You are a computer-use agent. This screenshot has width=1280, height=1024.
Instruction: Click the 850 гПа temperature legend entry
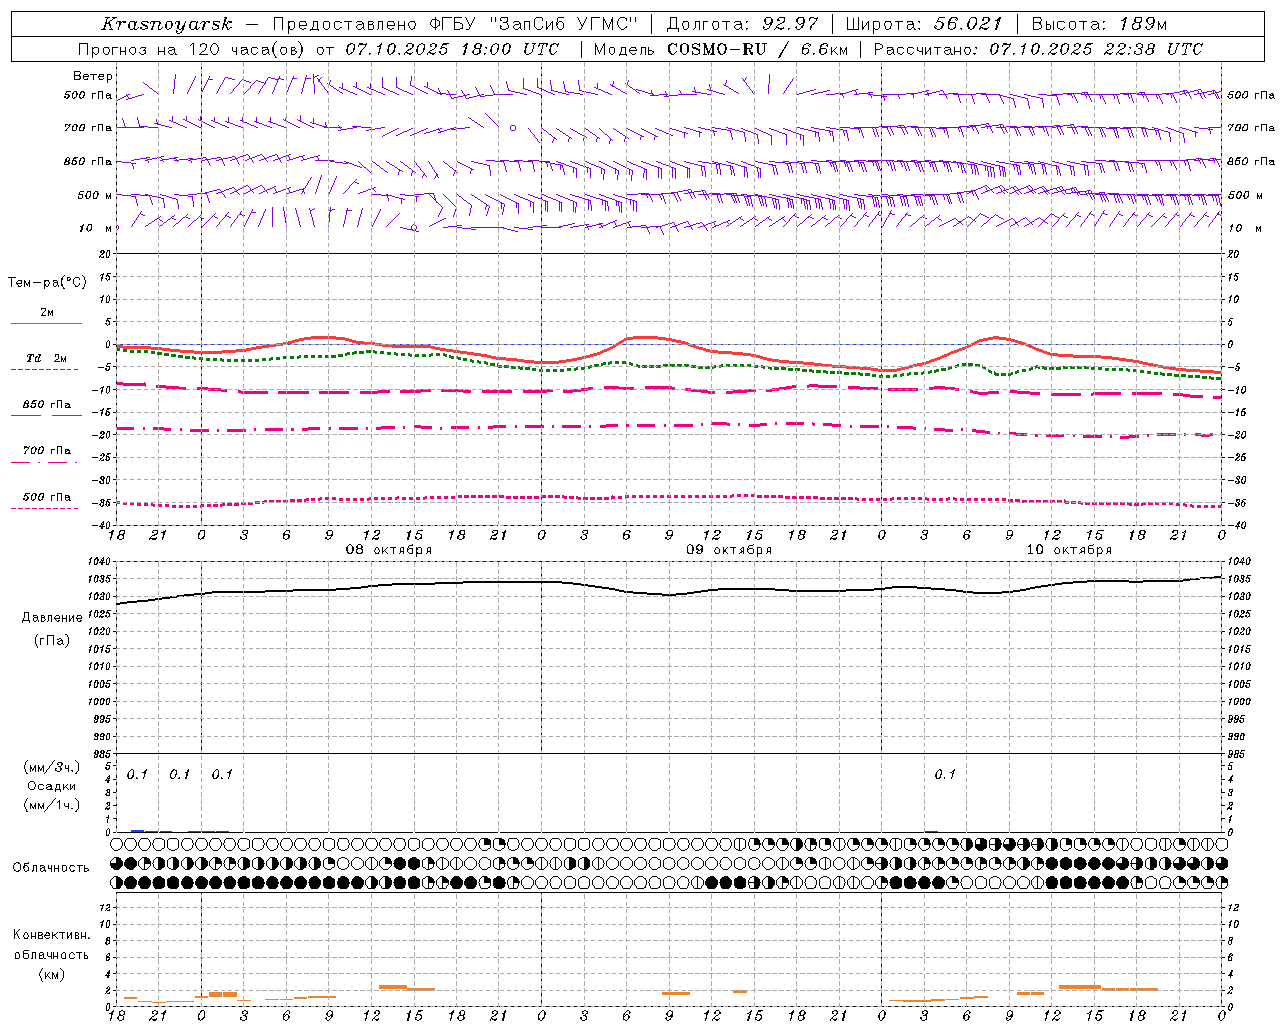tap(46, 406)
